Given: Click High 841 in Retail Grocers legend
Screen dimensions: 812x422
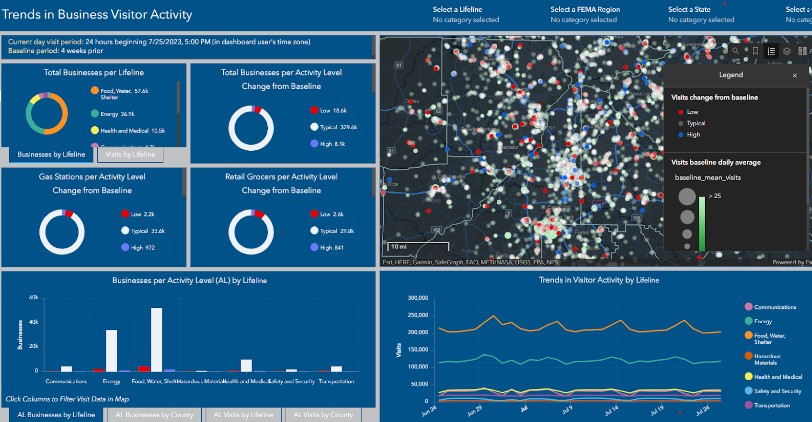Looking at the screenshot, I should tap(327, 248).
